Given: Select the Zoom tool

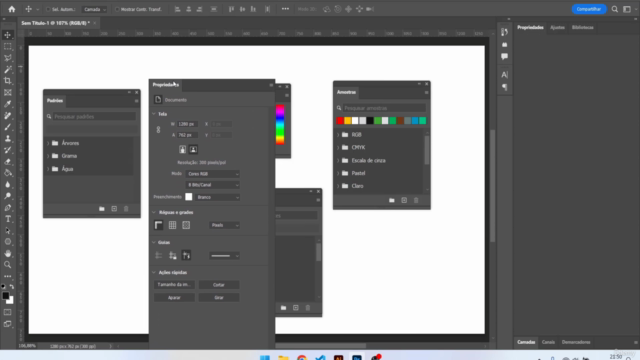Looking at the screenshot, I should [8, 265].
